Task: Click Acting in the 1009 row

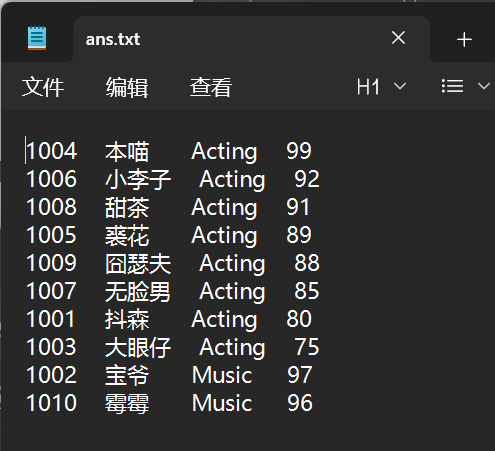Action: coord(232,264)
